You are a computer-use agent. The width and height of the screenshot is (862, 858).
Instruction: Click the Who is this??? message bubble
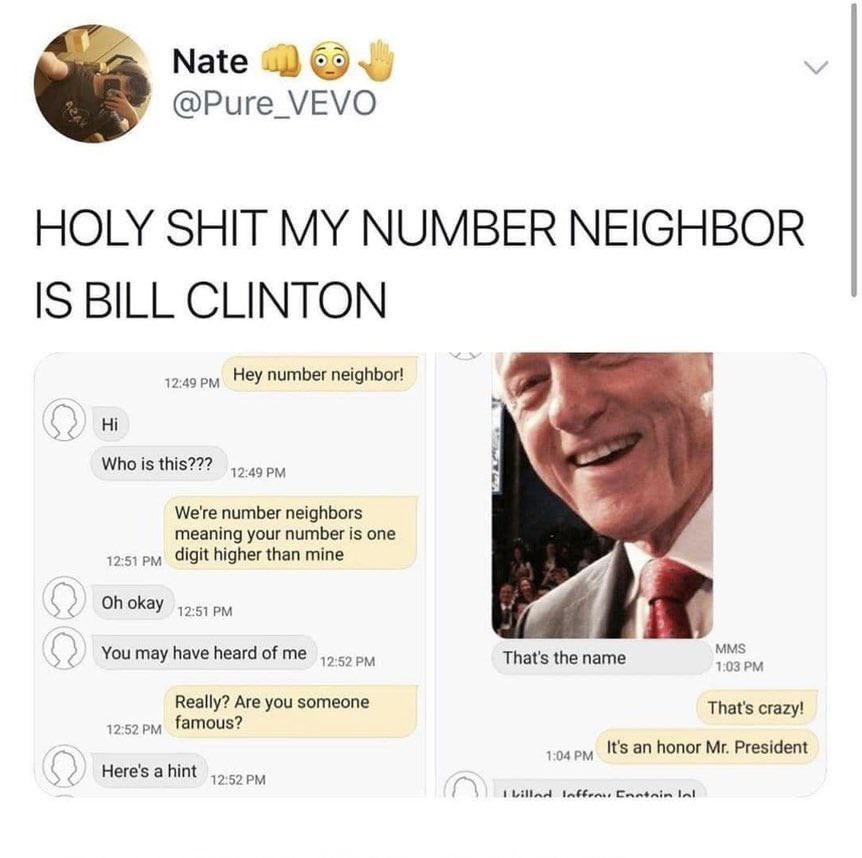point(157,464)
